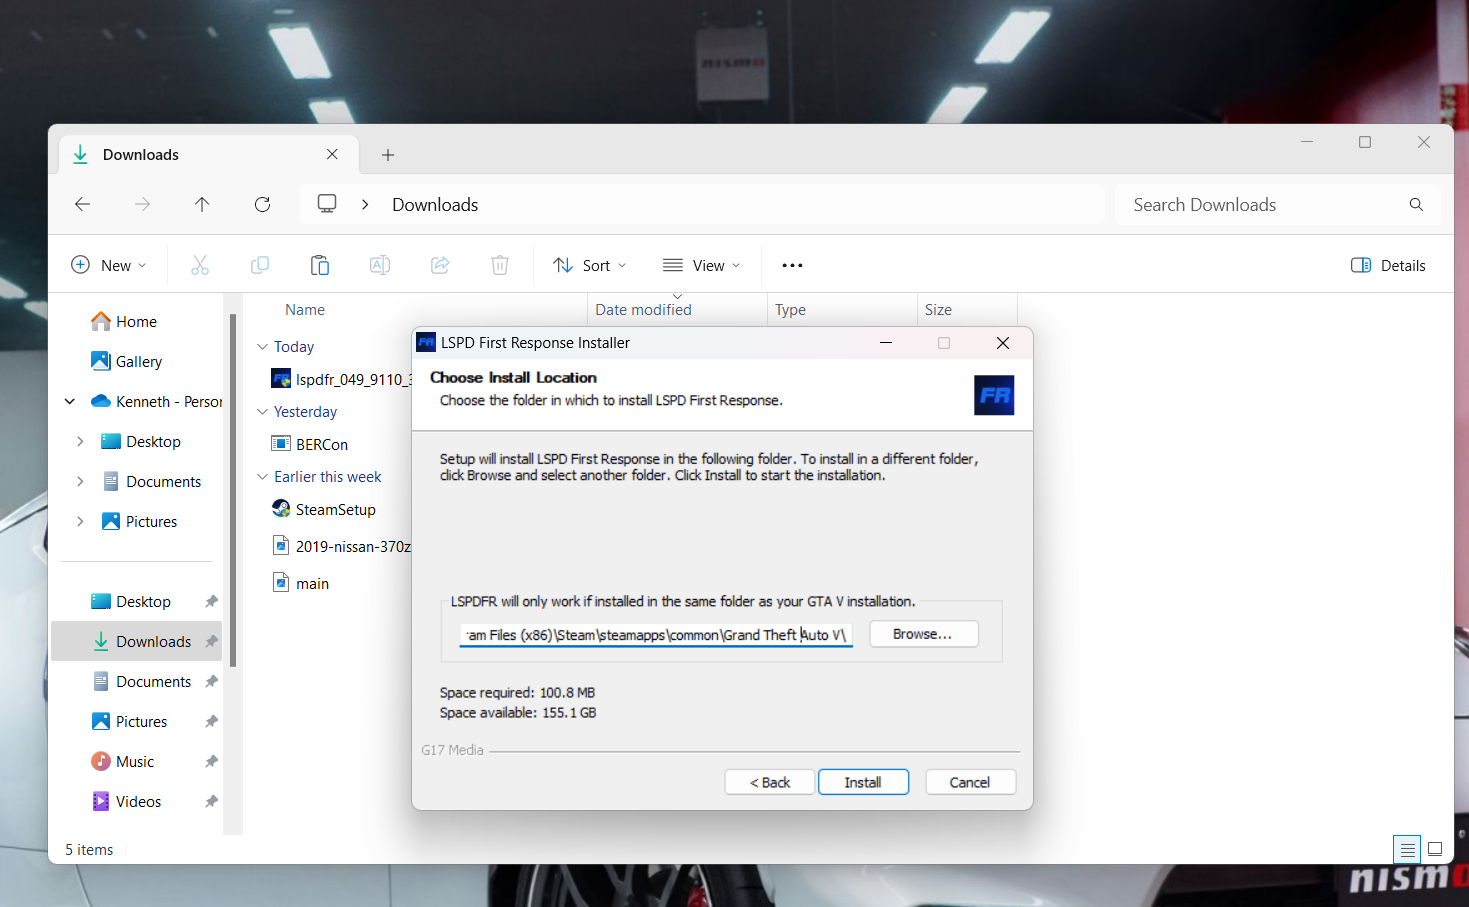
Task: Click the Install button in the installer
Action: 862,782
